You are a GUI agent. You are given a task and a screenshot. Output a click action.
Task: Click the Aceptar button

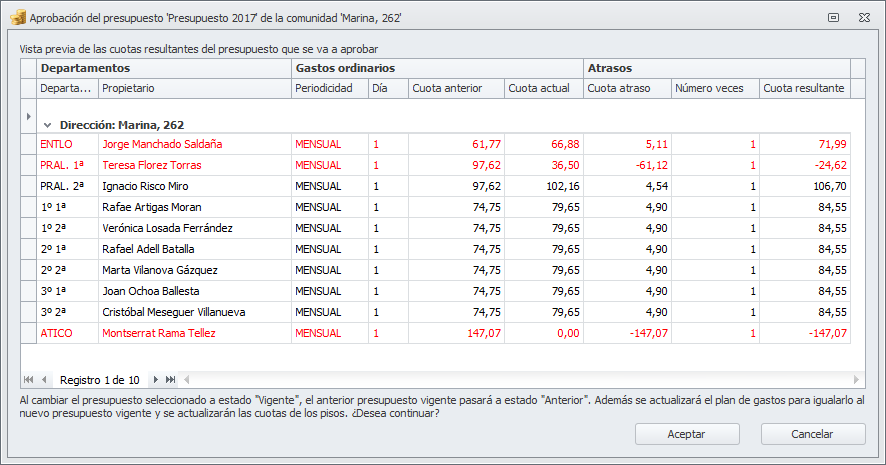[x=687, y=434]
